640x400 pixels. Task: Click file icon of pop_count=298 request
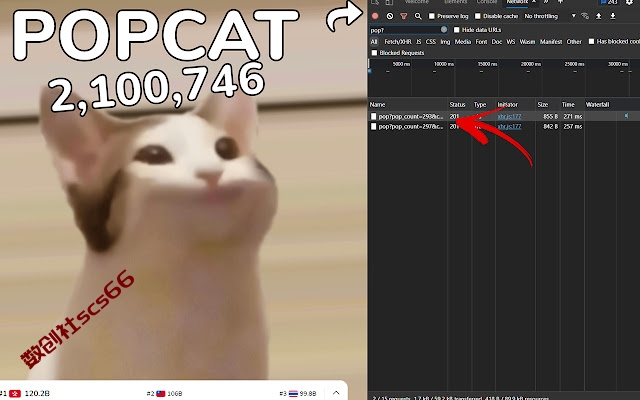[373, 116]
